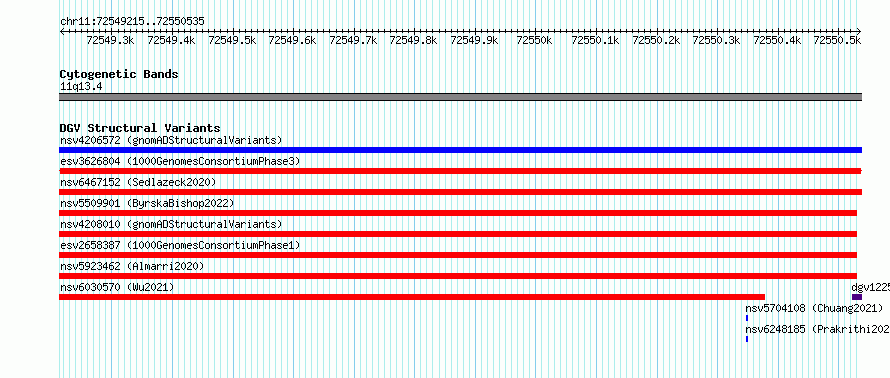890x378 pixels.
Task: Click ruler tick 72550.4k
Action: pyautogui.click(x=778, y=40)
